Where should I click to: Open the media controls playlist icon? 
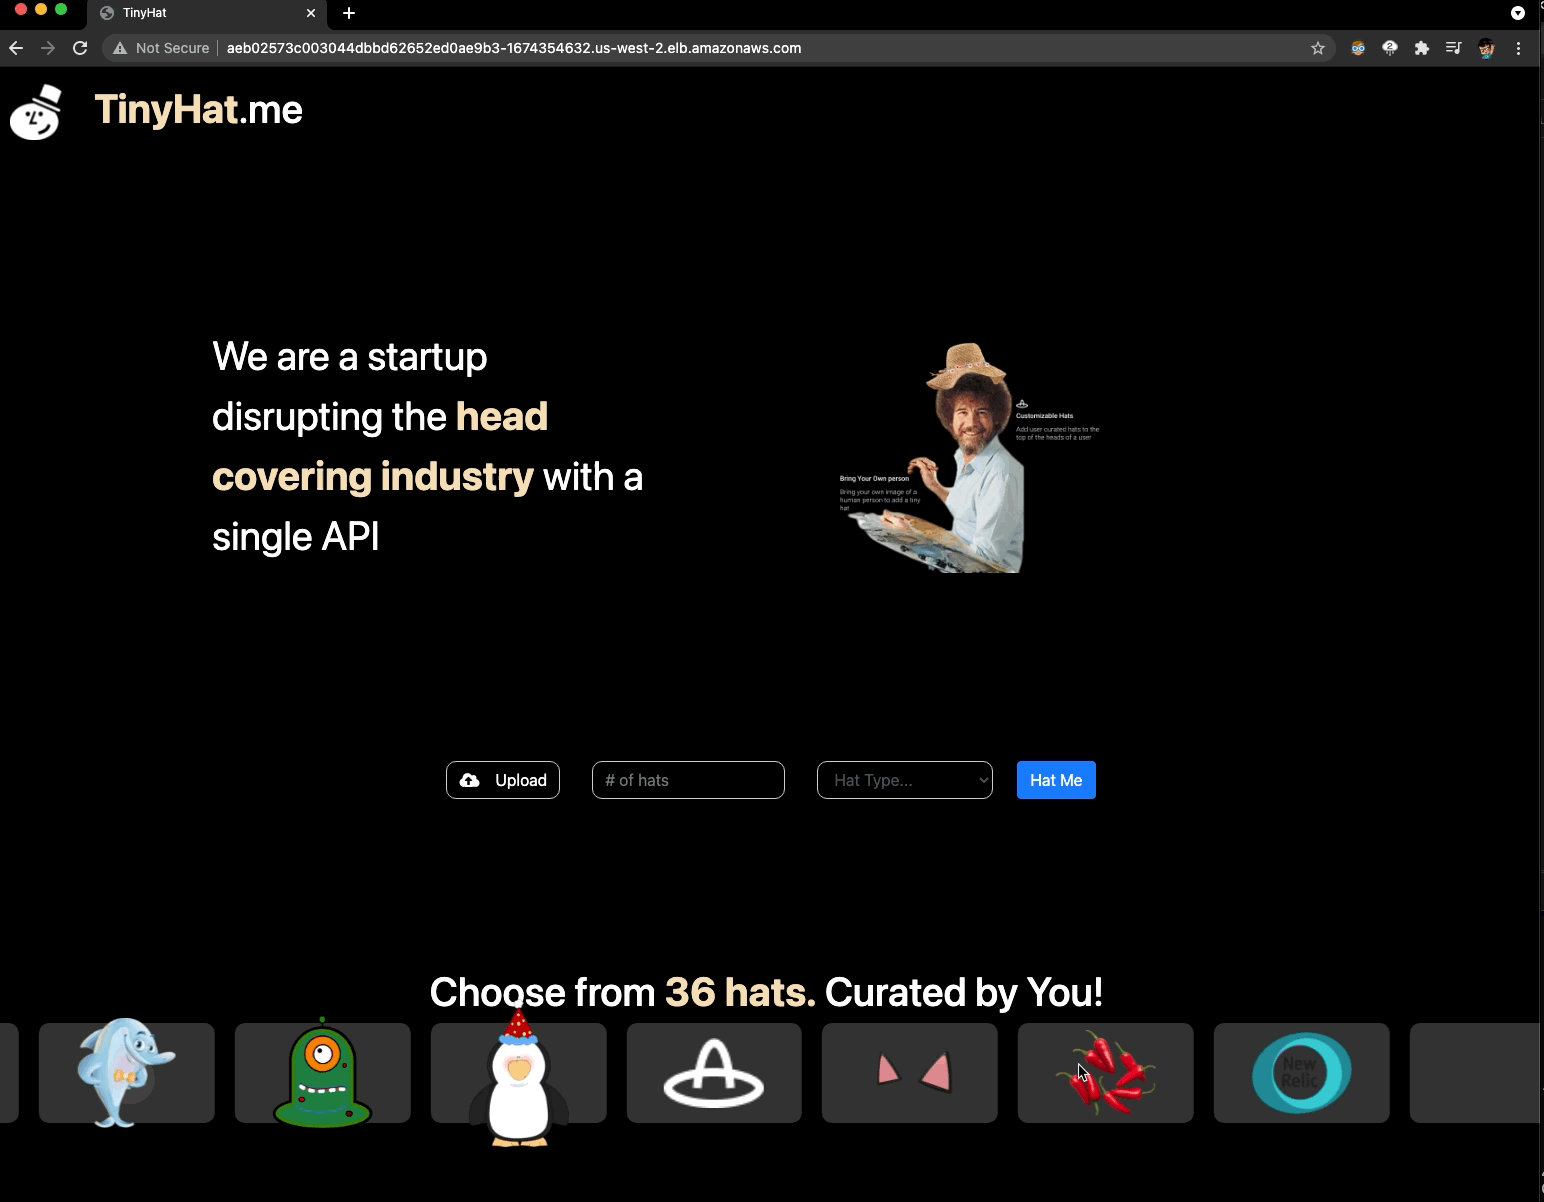(1454, 48)
